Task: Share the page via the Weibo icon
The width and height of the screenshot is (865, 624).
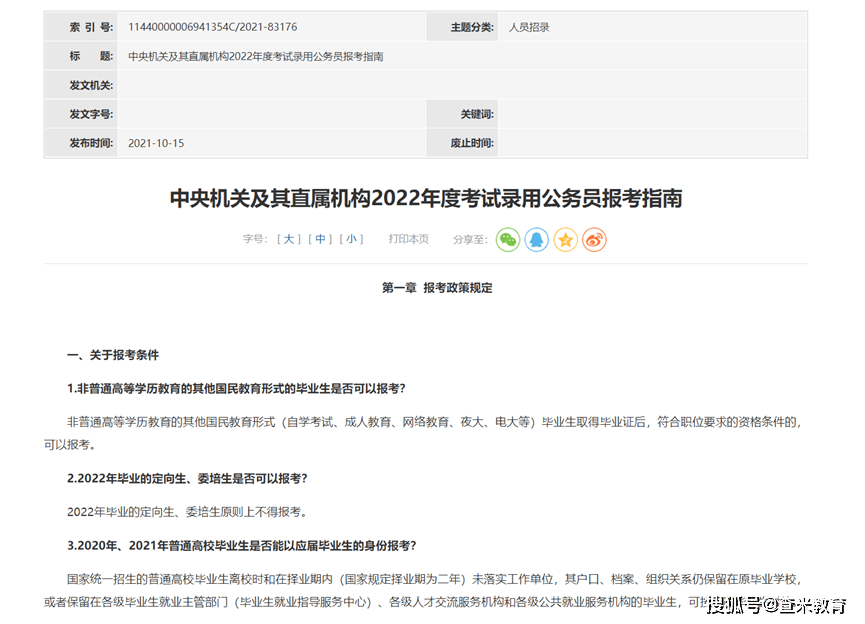Action: point(593,239)
